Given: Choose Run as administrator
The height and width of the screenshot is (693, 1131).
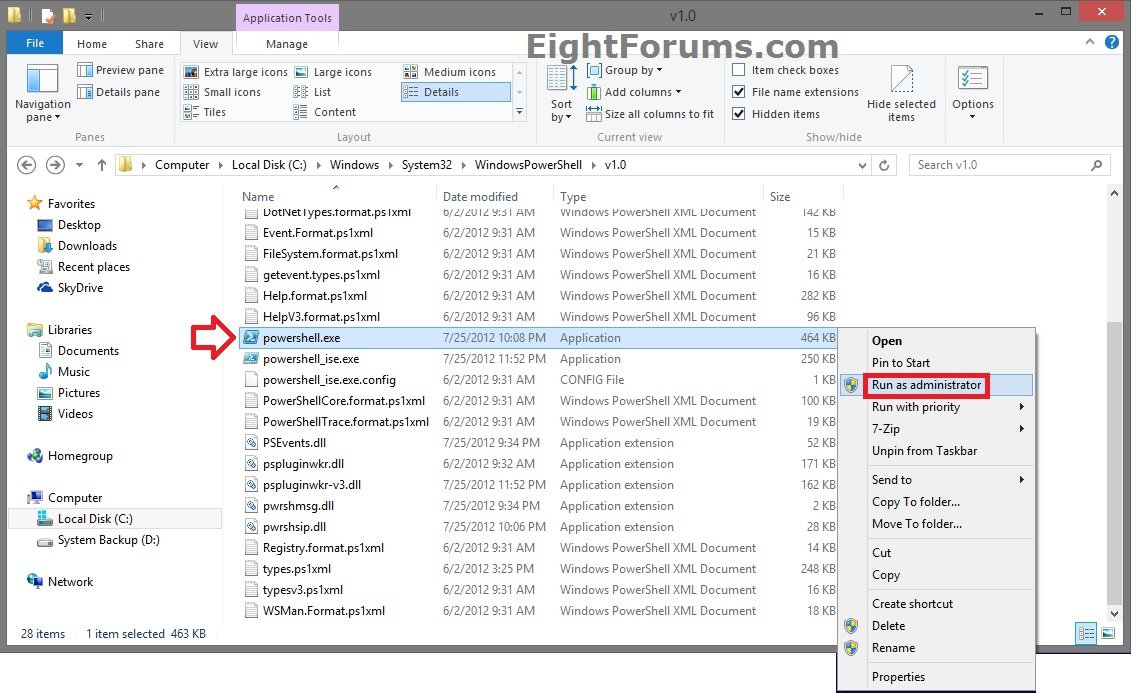Looking at the screenshot, I should click(936, 385).
